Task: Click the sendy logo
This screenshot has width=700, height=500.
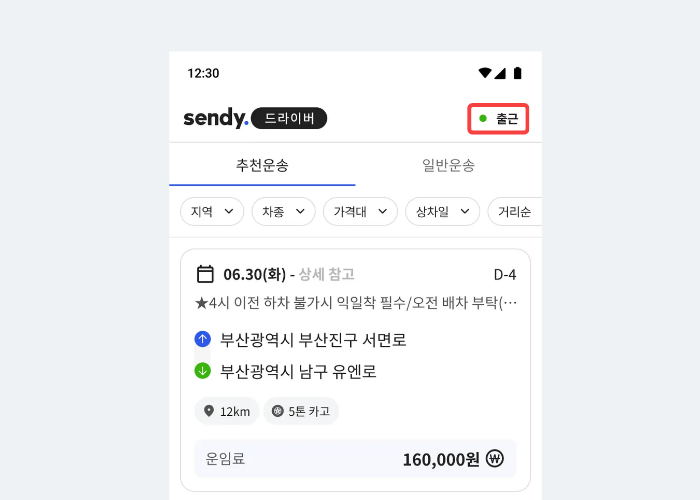Action: pos(215,119)
